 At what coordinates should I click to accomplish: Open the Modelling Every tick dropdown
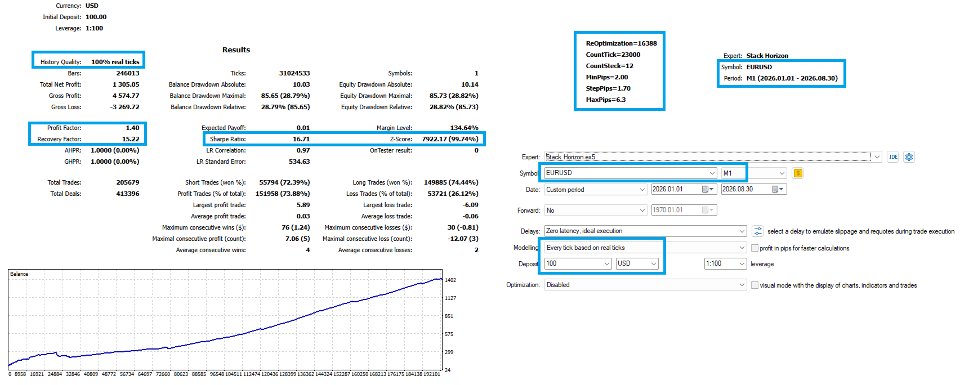click(x=742, y=248)
